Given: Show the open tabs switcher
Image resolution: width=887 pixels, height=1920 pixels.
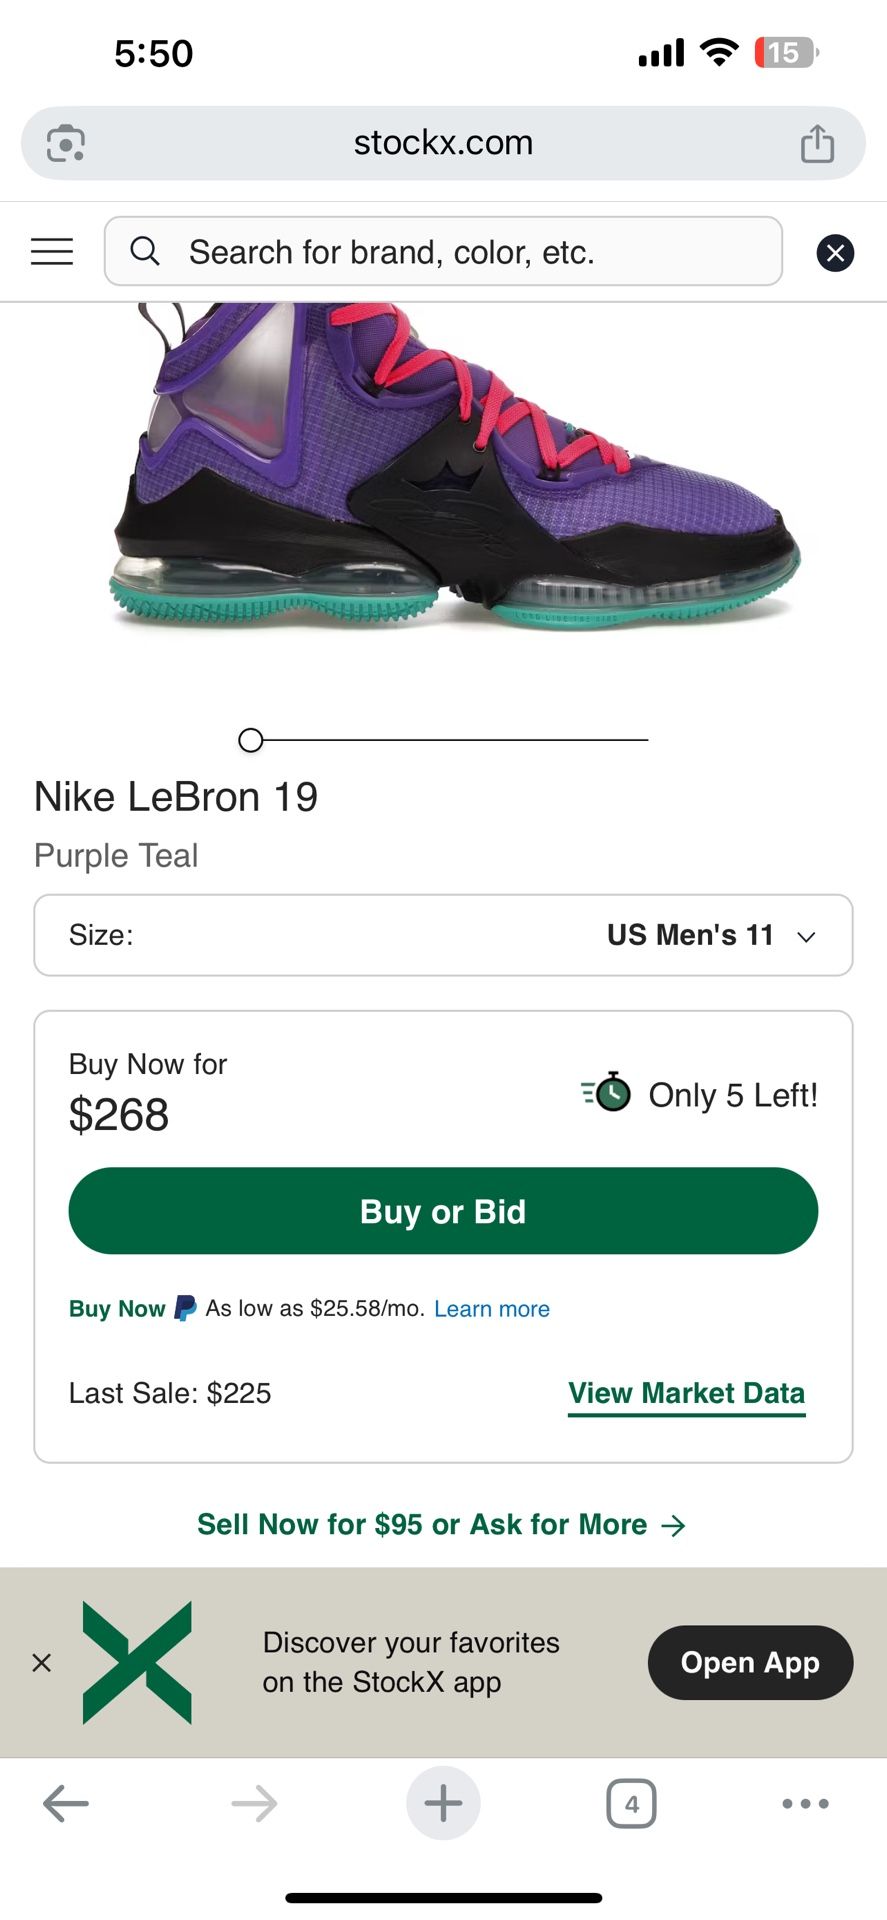Looking at the screenshot, I should pos(631,1804).
